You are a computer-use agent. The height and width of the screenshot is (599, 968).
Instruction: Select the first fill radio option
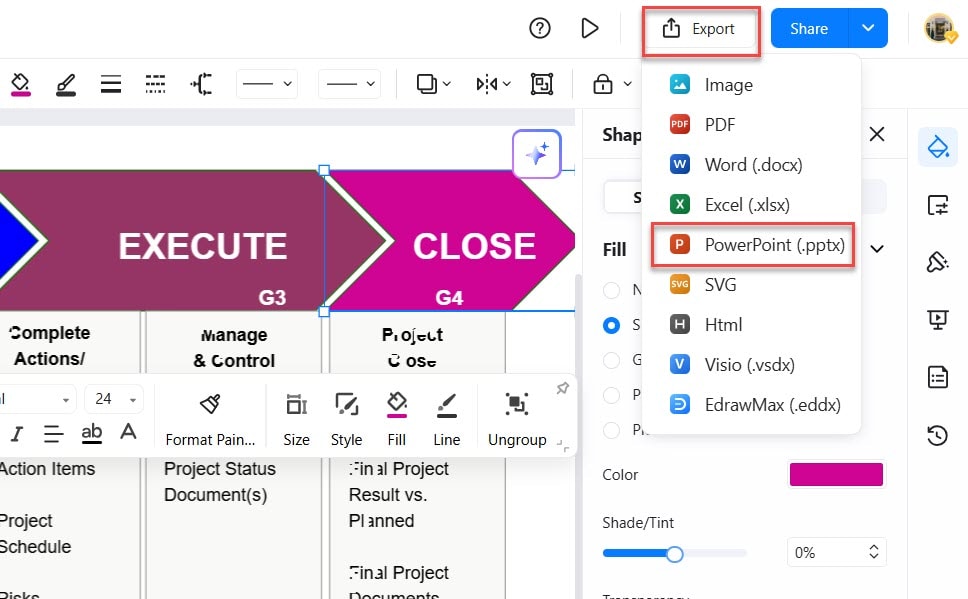point(611,290)
